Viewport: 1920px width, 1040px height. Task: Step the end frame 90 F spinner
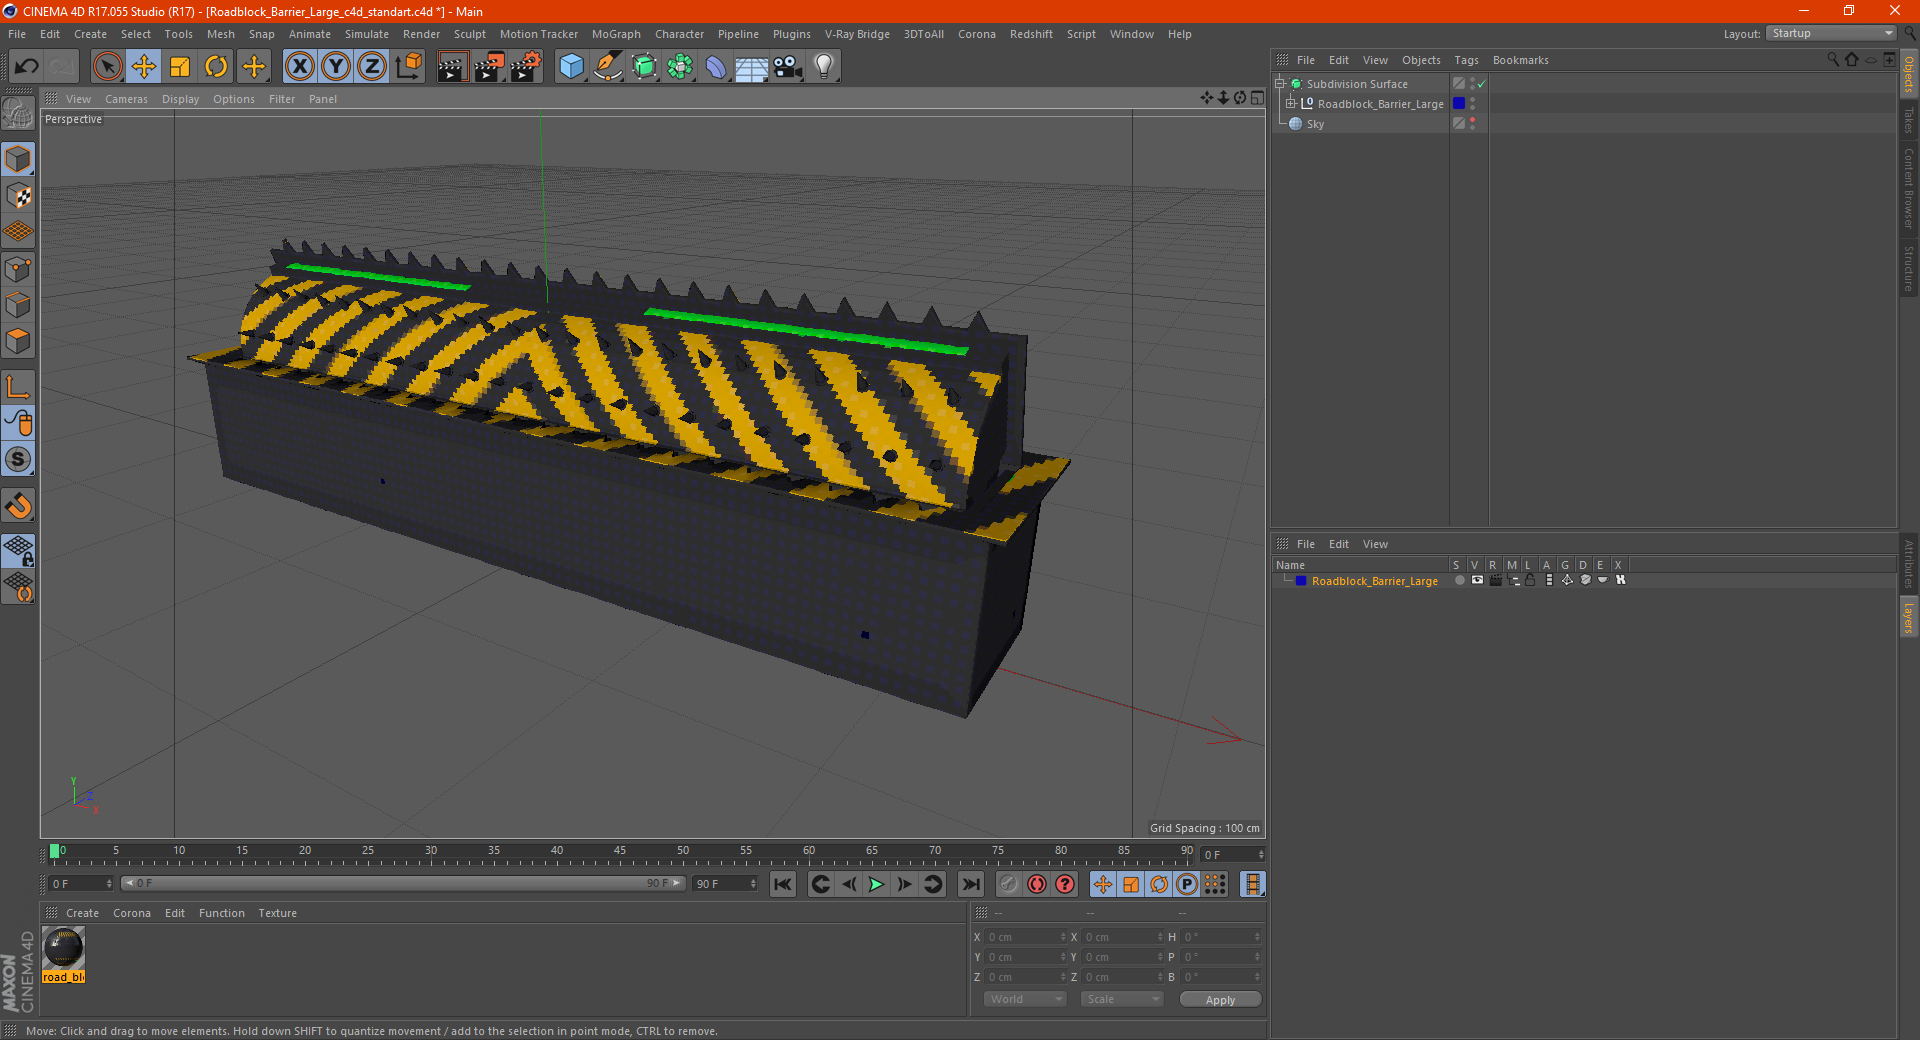point(754,884)
